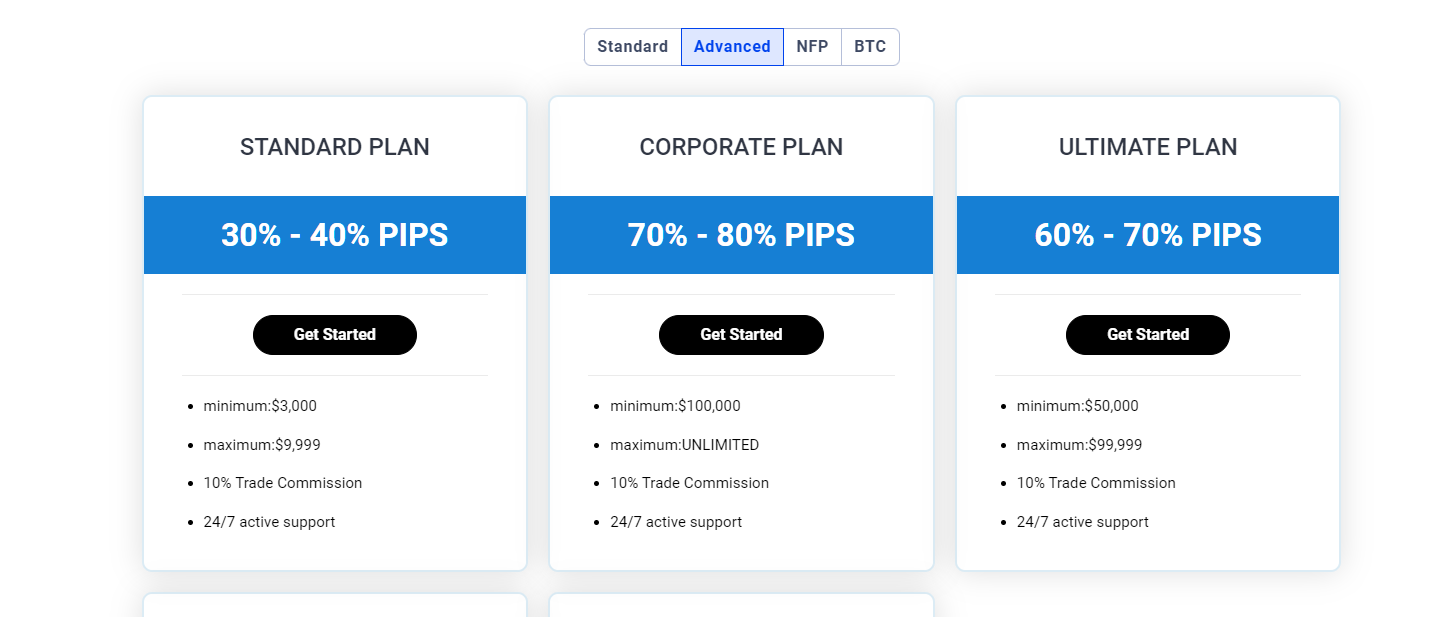Click the 10% Trade Commission item on Standard Plan
1436x617 pixels.
[282, 483]
